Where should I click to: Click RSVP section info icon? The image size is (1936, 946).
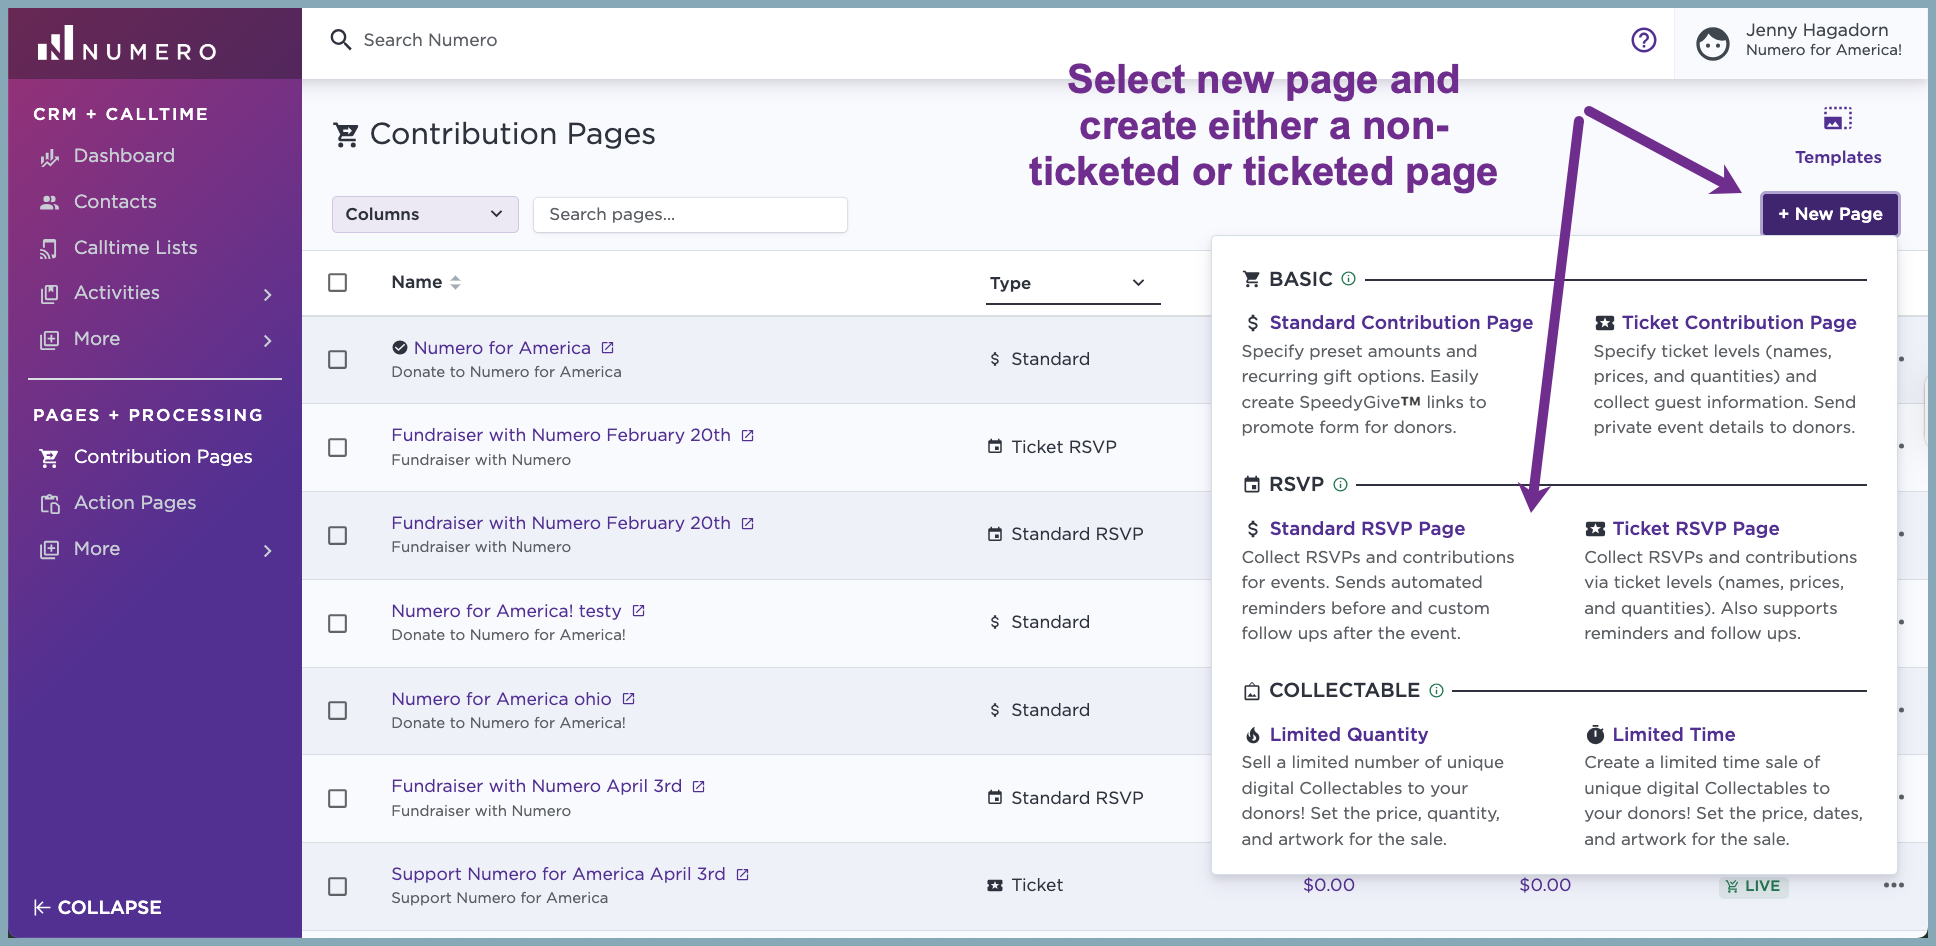pos(1340,485)
